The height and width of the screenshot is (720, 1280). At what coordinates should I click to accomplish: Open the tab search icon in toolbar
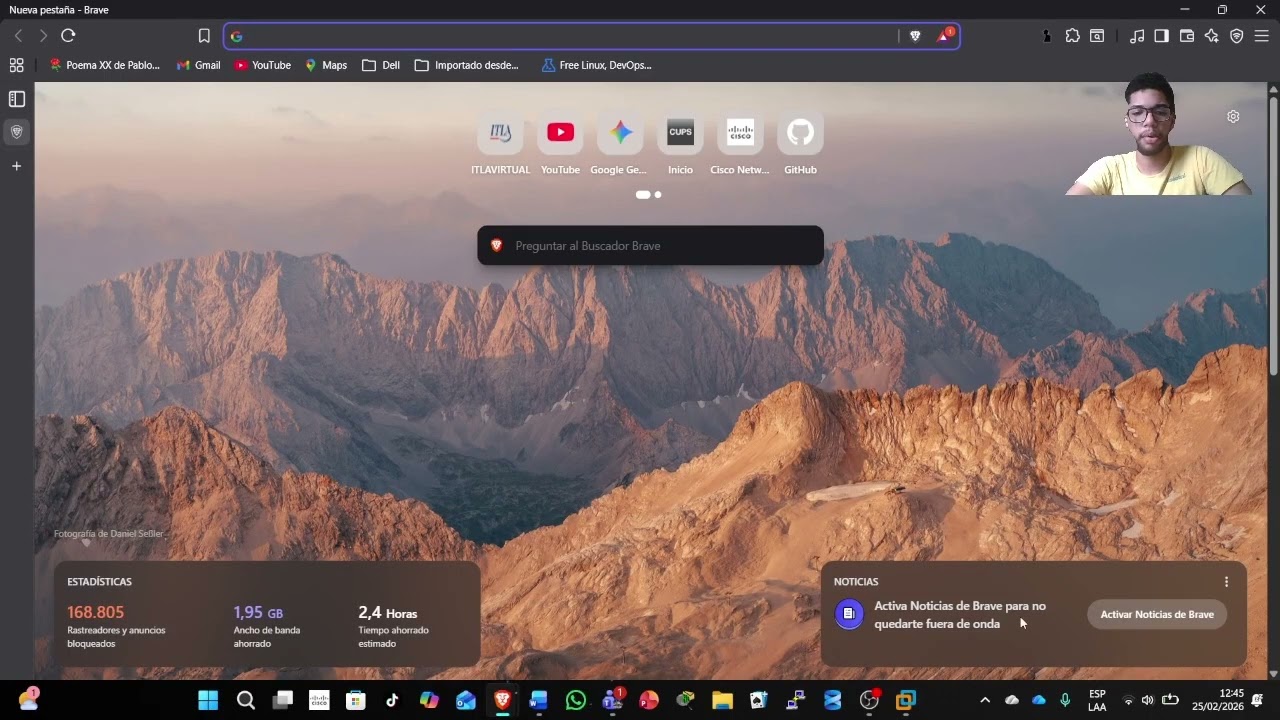click(1097, 36)
